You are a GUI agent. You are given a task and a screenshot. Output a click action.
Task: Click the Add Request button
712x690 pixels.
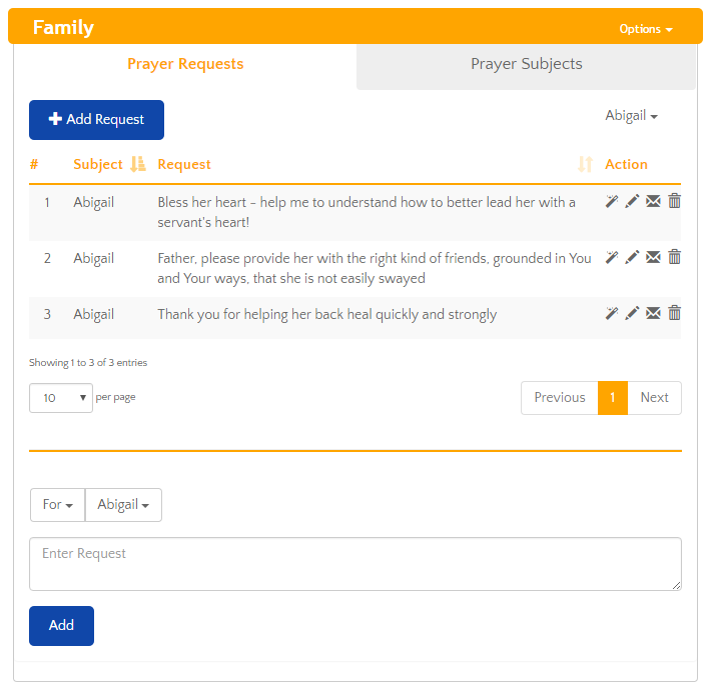pyautogui.click(x=96, y=120)
